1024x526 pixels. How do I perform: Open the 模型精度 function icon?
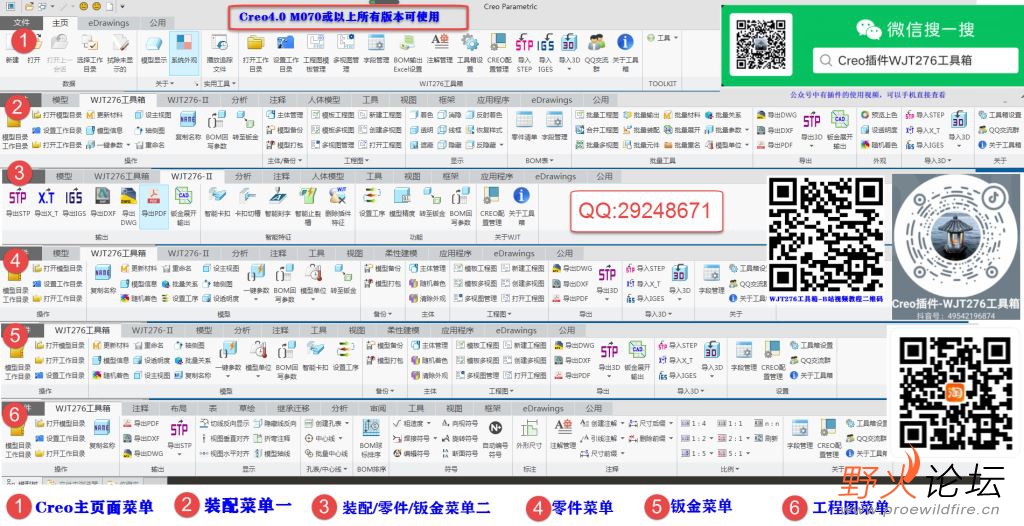tap(402, 201)
